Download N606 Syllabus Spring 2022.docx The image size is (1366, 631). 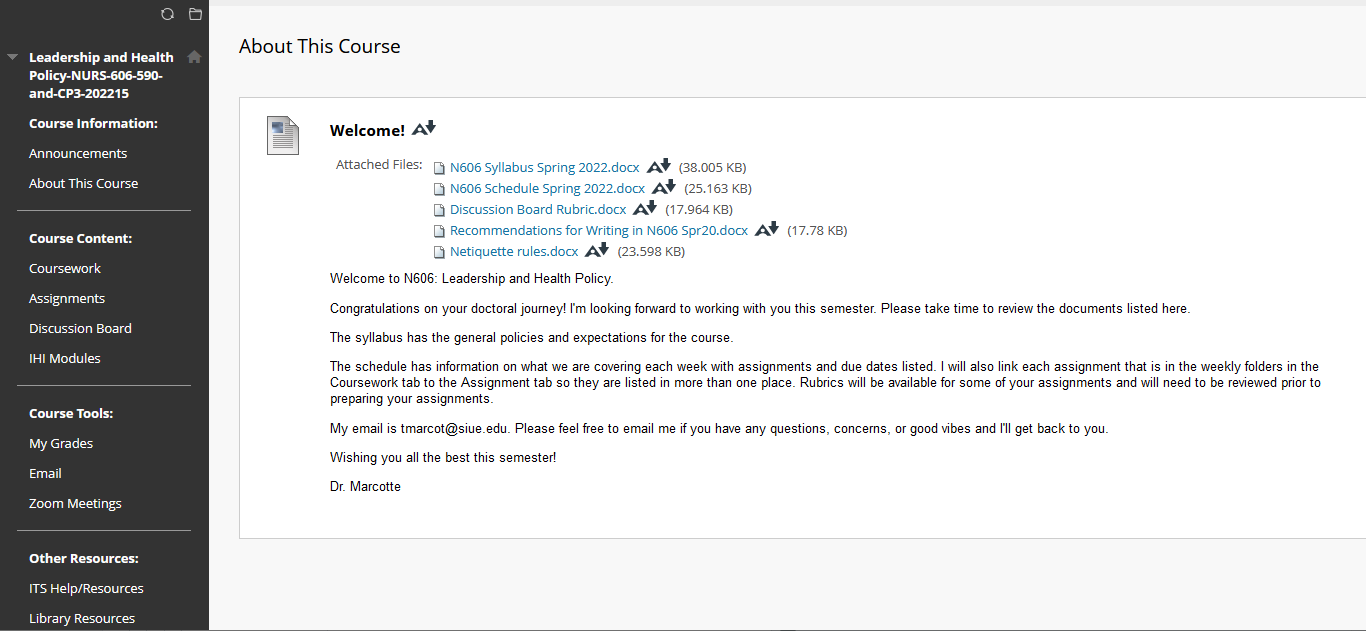pyautogui.click(x=544, y=167)
